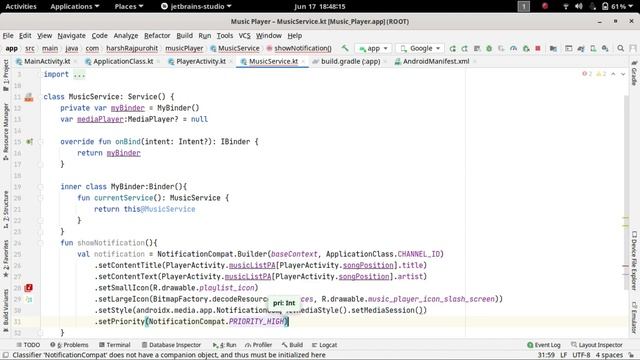
Task: Click the Profile app gauge icon
Action: pyautogui.click(x=513, y=48)
